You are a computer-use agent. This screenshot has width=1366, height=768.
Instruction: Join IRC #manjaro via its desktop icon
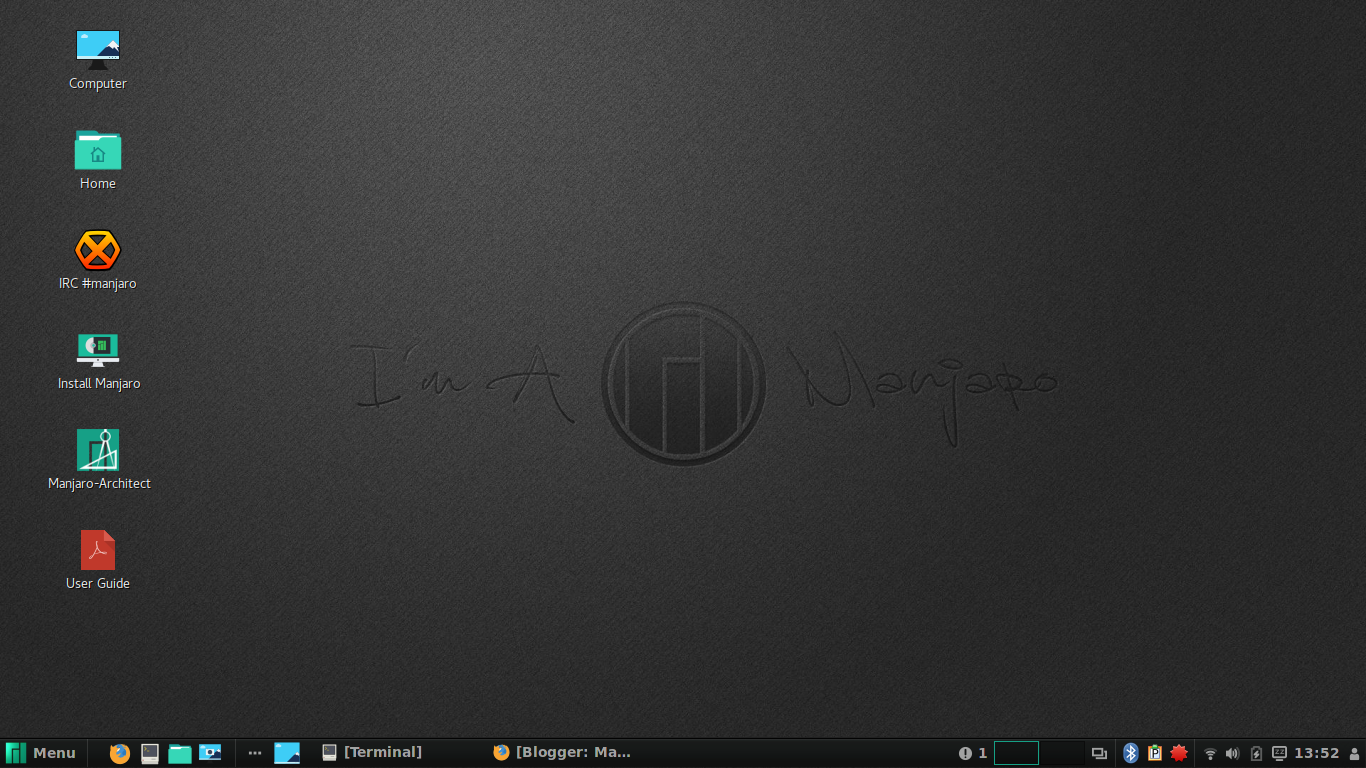[97, 252]
